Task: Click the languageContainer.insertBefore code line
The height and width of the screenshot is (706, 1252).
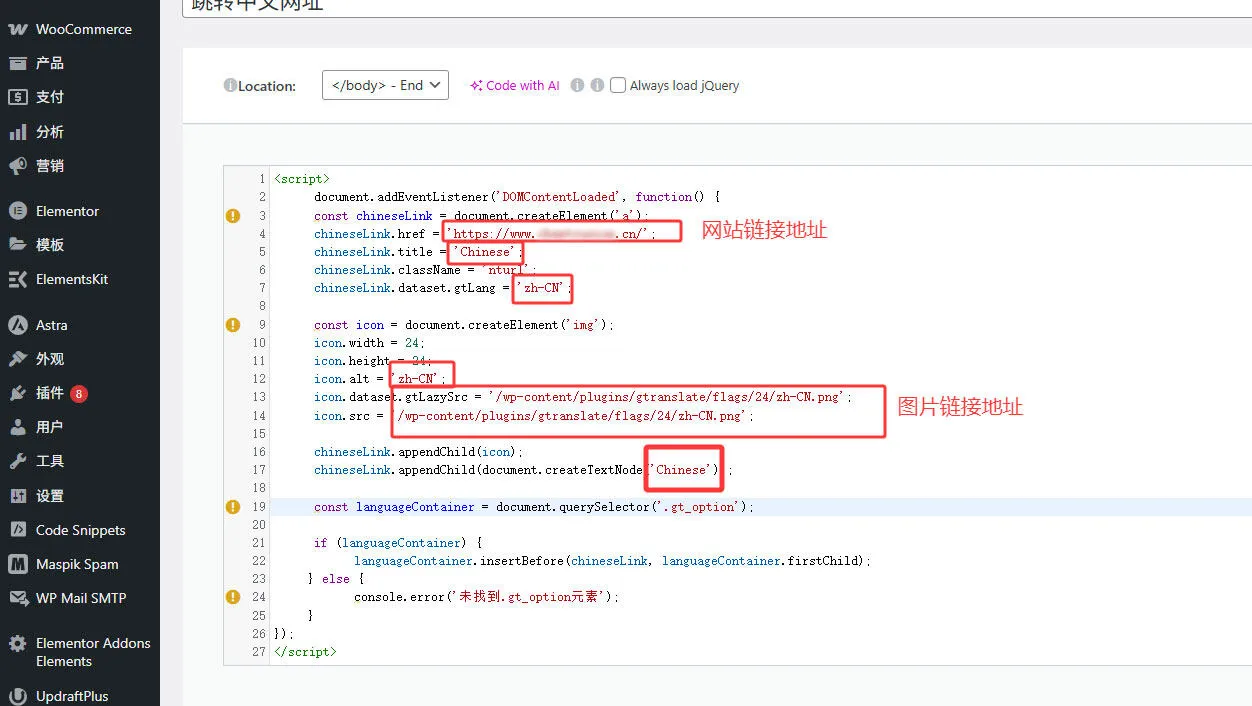Action: (613, 561)
